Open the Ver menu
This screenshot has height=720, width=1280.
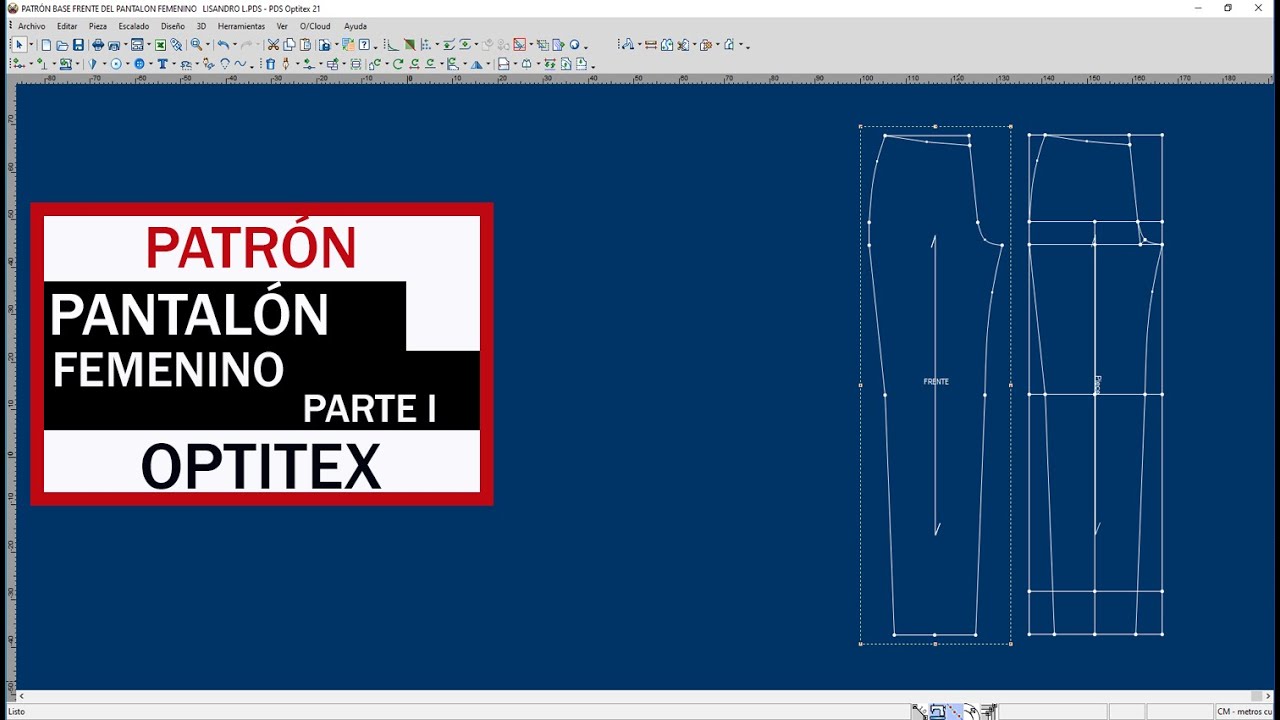(x=282, y=26)
